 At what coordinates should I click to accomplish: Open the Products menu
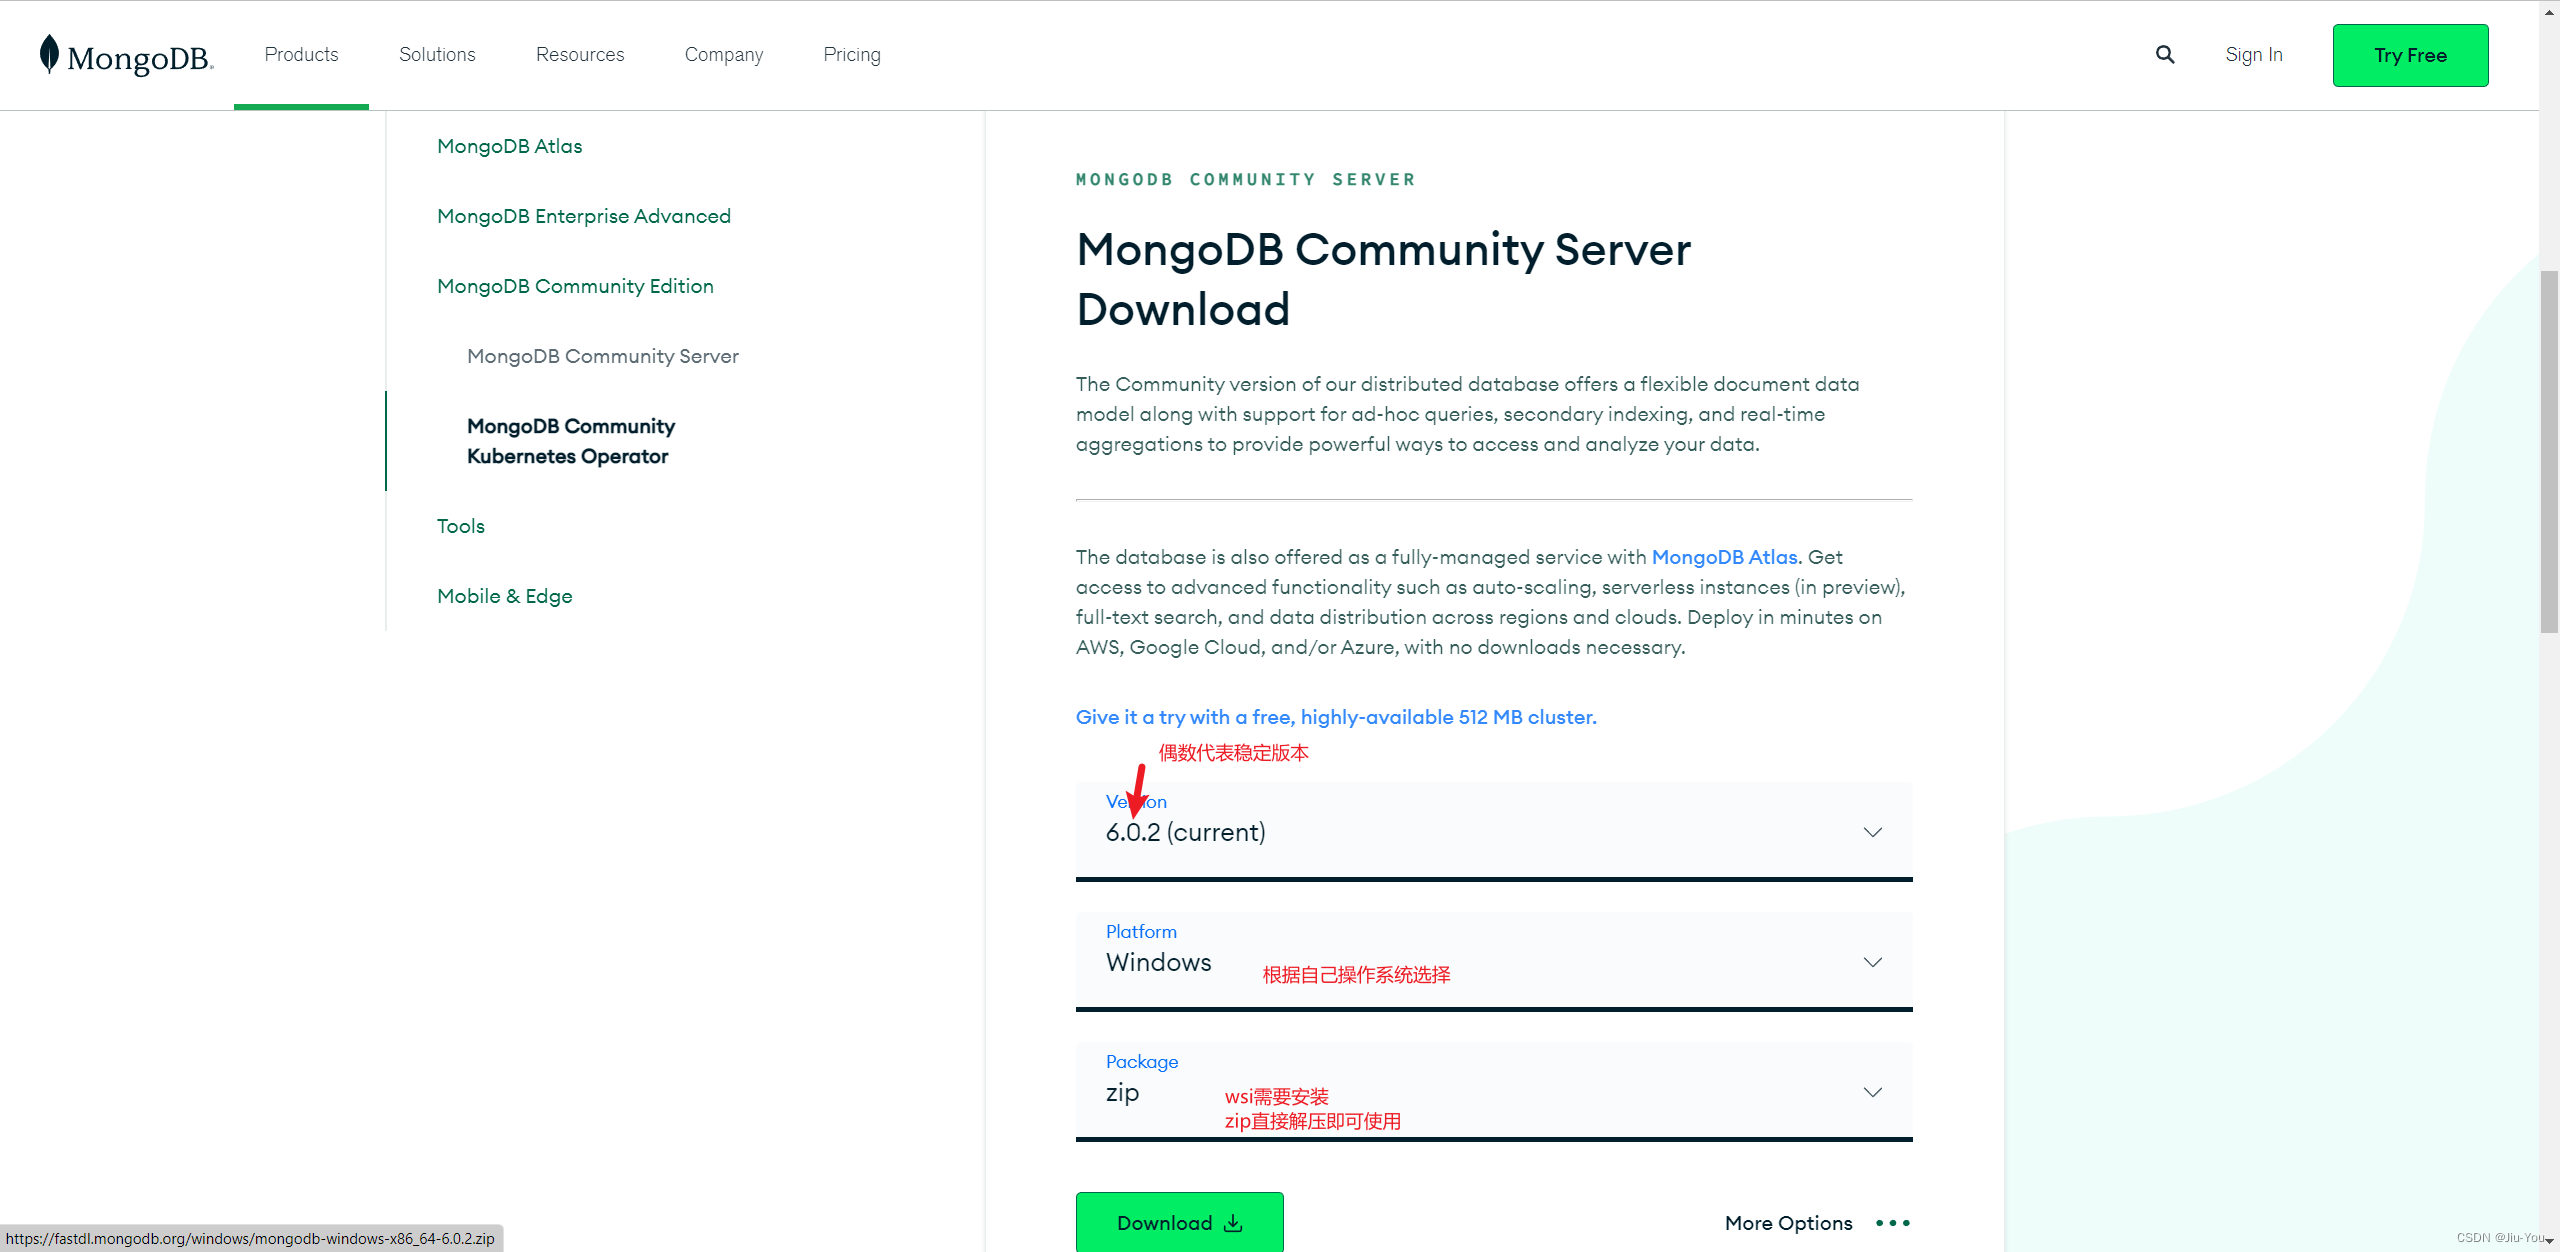click(x=301, y=55)
